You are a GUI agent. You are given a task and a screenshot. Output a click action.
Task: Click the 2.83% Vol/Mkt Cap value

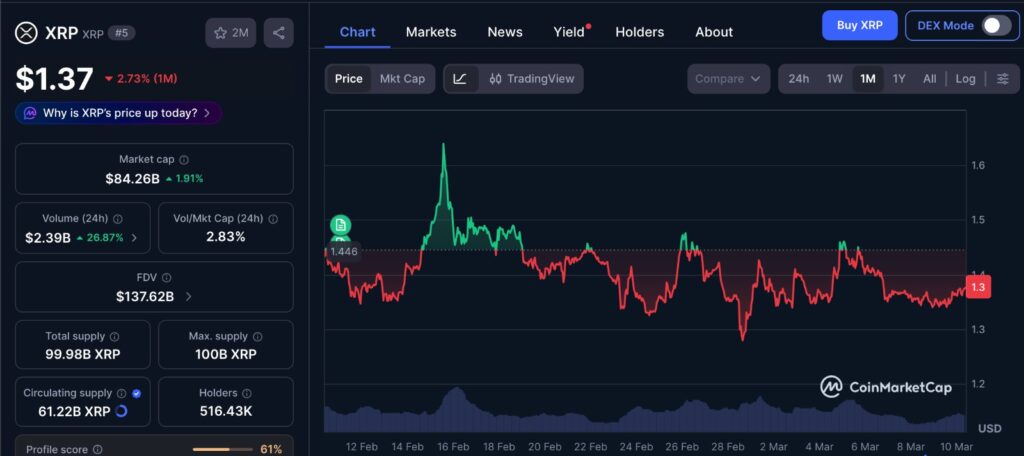coord(225,237)
